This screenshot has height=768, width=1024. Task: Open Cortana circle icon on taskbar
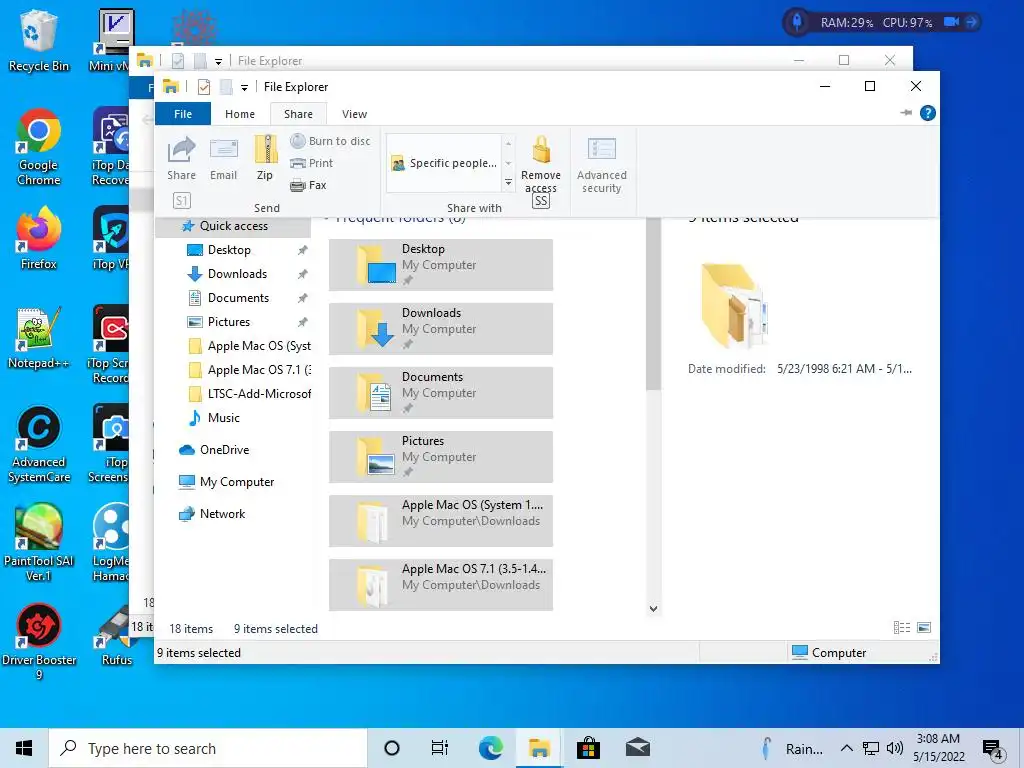(391, 748)
